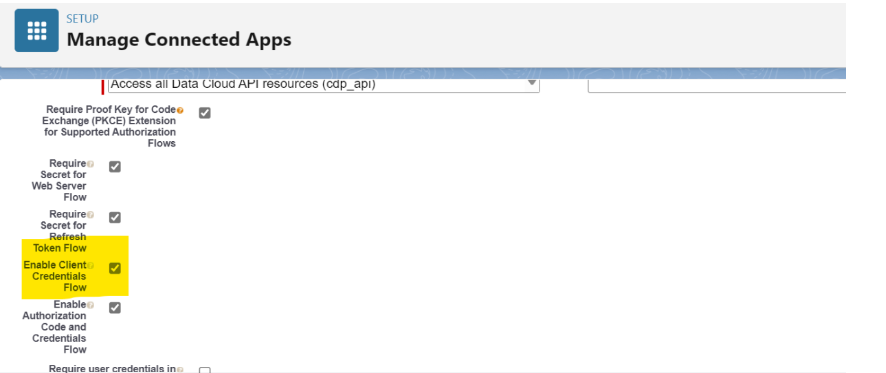Click help icon beside Enable Authorization Code and Credentials Flow
This screenshot has width=886, height=373.
coord(90,305)
